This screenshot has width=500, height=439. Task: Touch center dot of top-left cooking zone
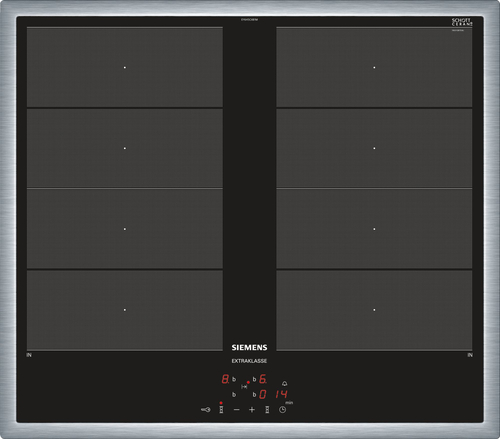pos(125,67)
